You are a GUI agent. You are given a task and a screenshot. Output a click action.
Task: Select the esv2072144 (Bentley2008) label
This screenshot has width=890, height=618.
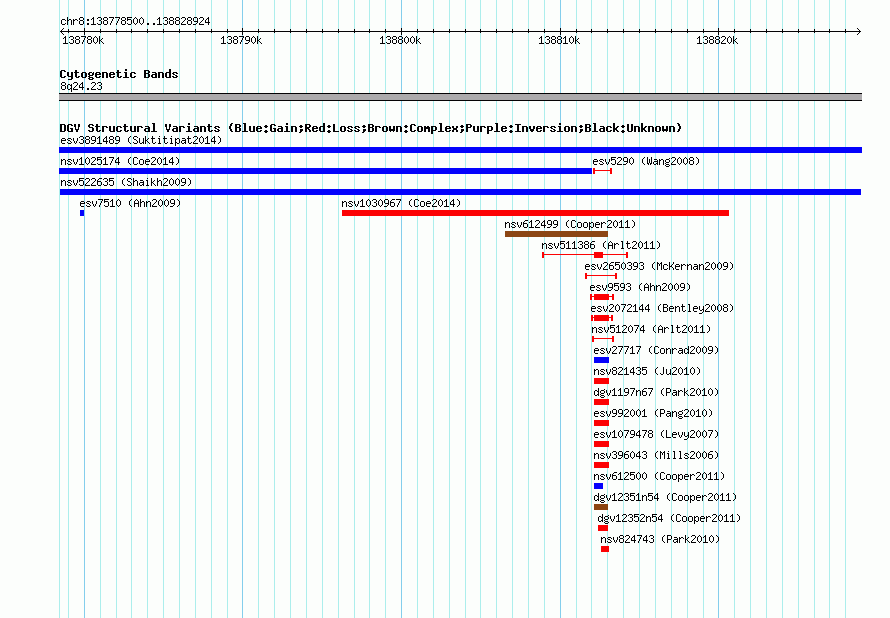point(662,308)
